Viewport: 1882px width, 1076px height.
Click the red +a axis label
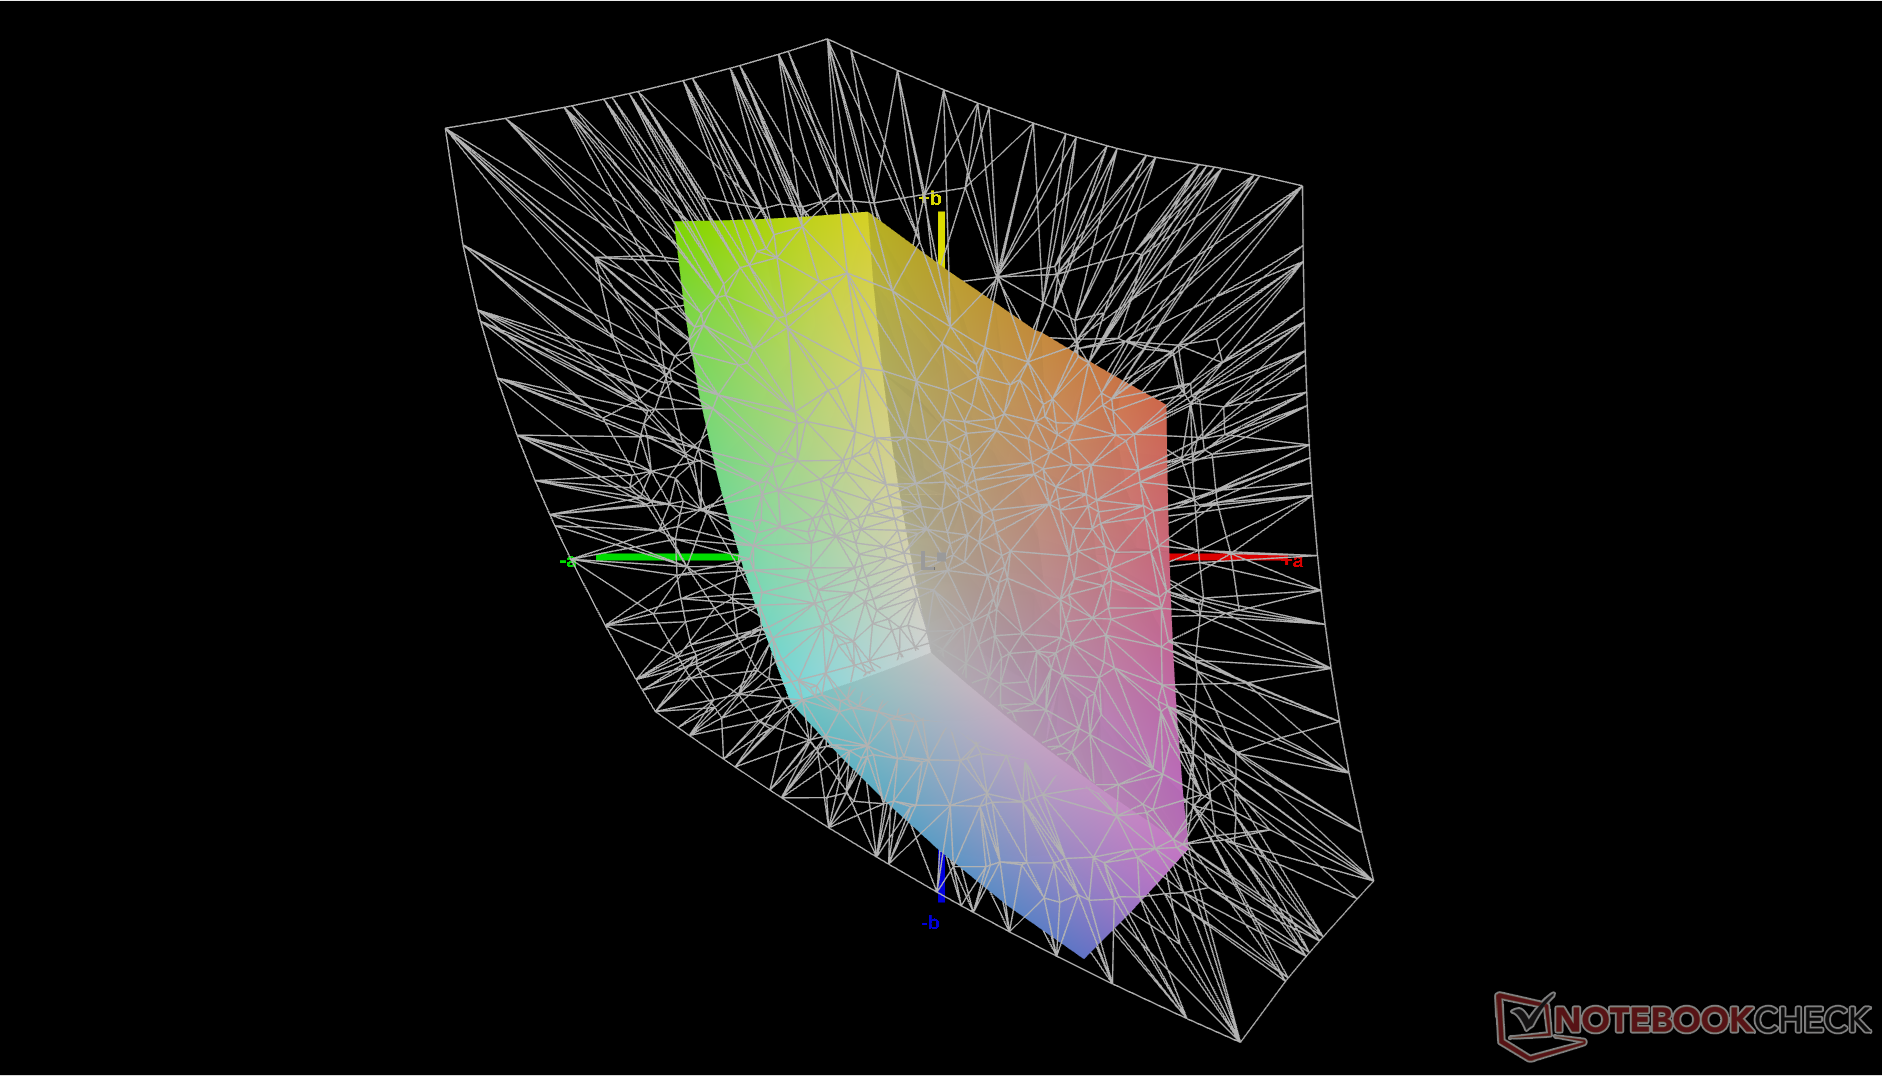click(1292, 561)
